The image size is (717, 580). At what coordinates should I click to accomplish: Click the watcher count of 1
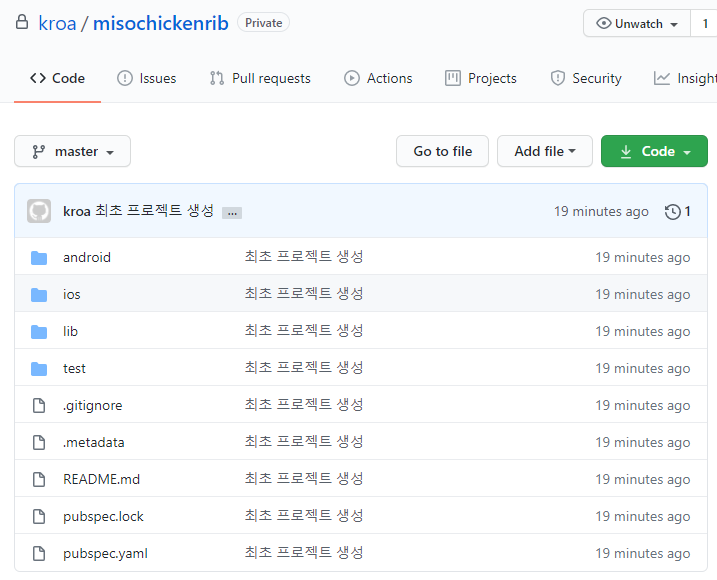pos(704,23)
